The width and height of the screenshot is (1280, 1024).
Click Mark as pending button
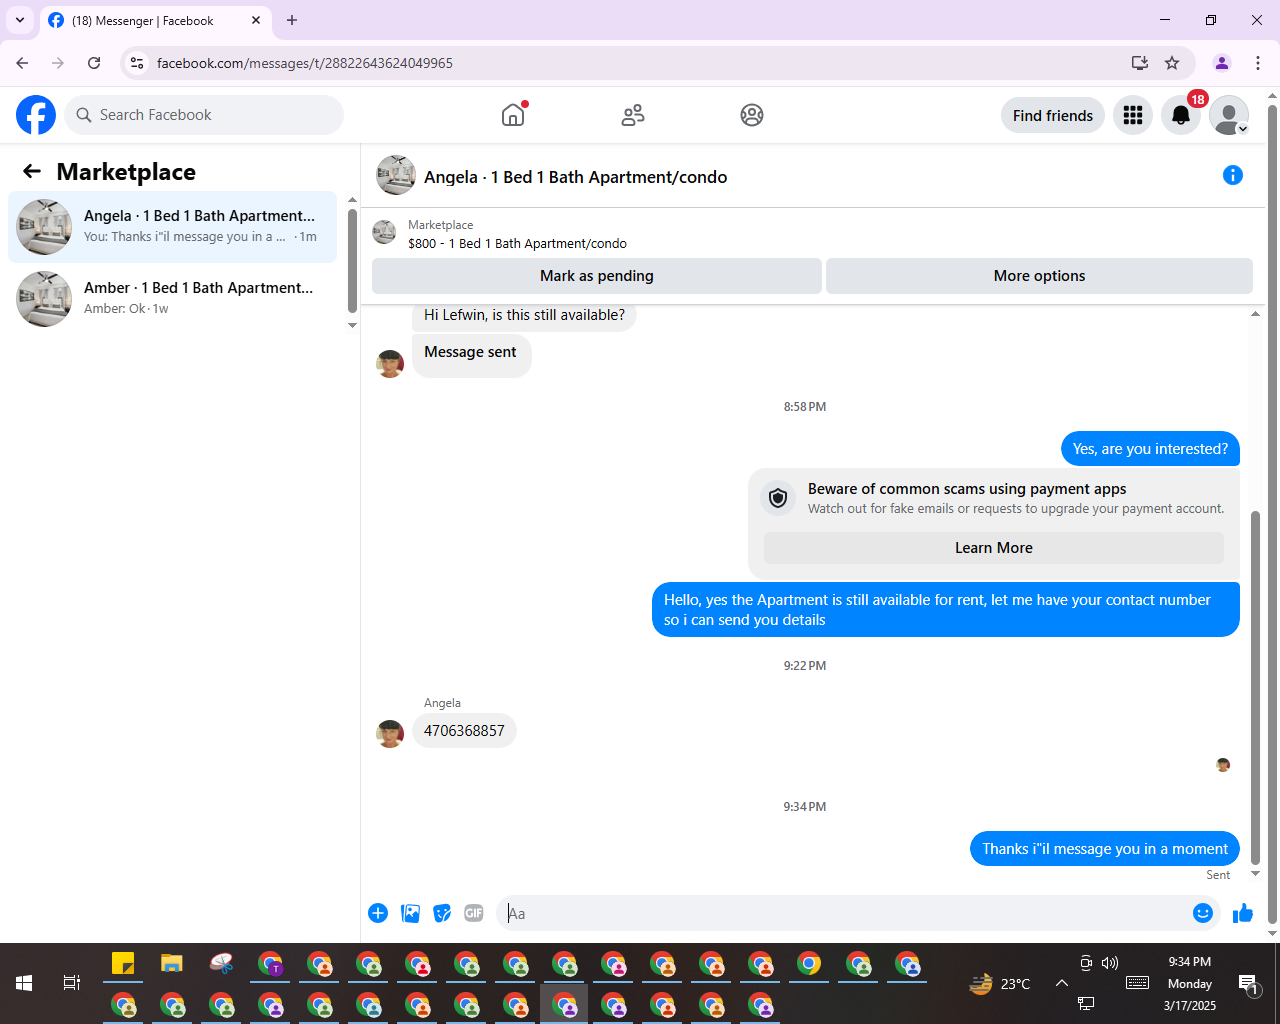pos(597,276)
